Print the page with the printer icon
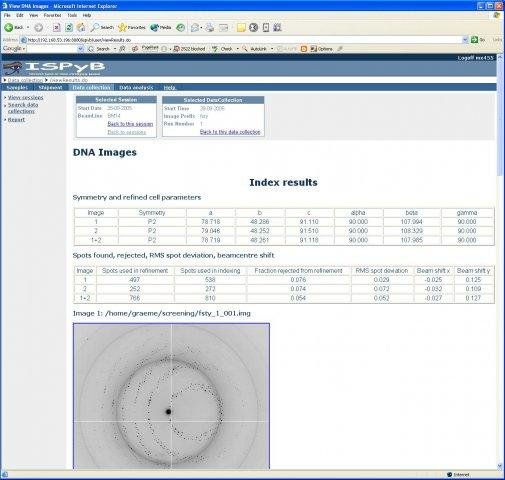Viewport: 505px width, 480px height. tap(210, 27)
